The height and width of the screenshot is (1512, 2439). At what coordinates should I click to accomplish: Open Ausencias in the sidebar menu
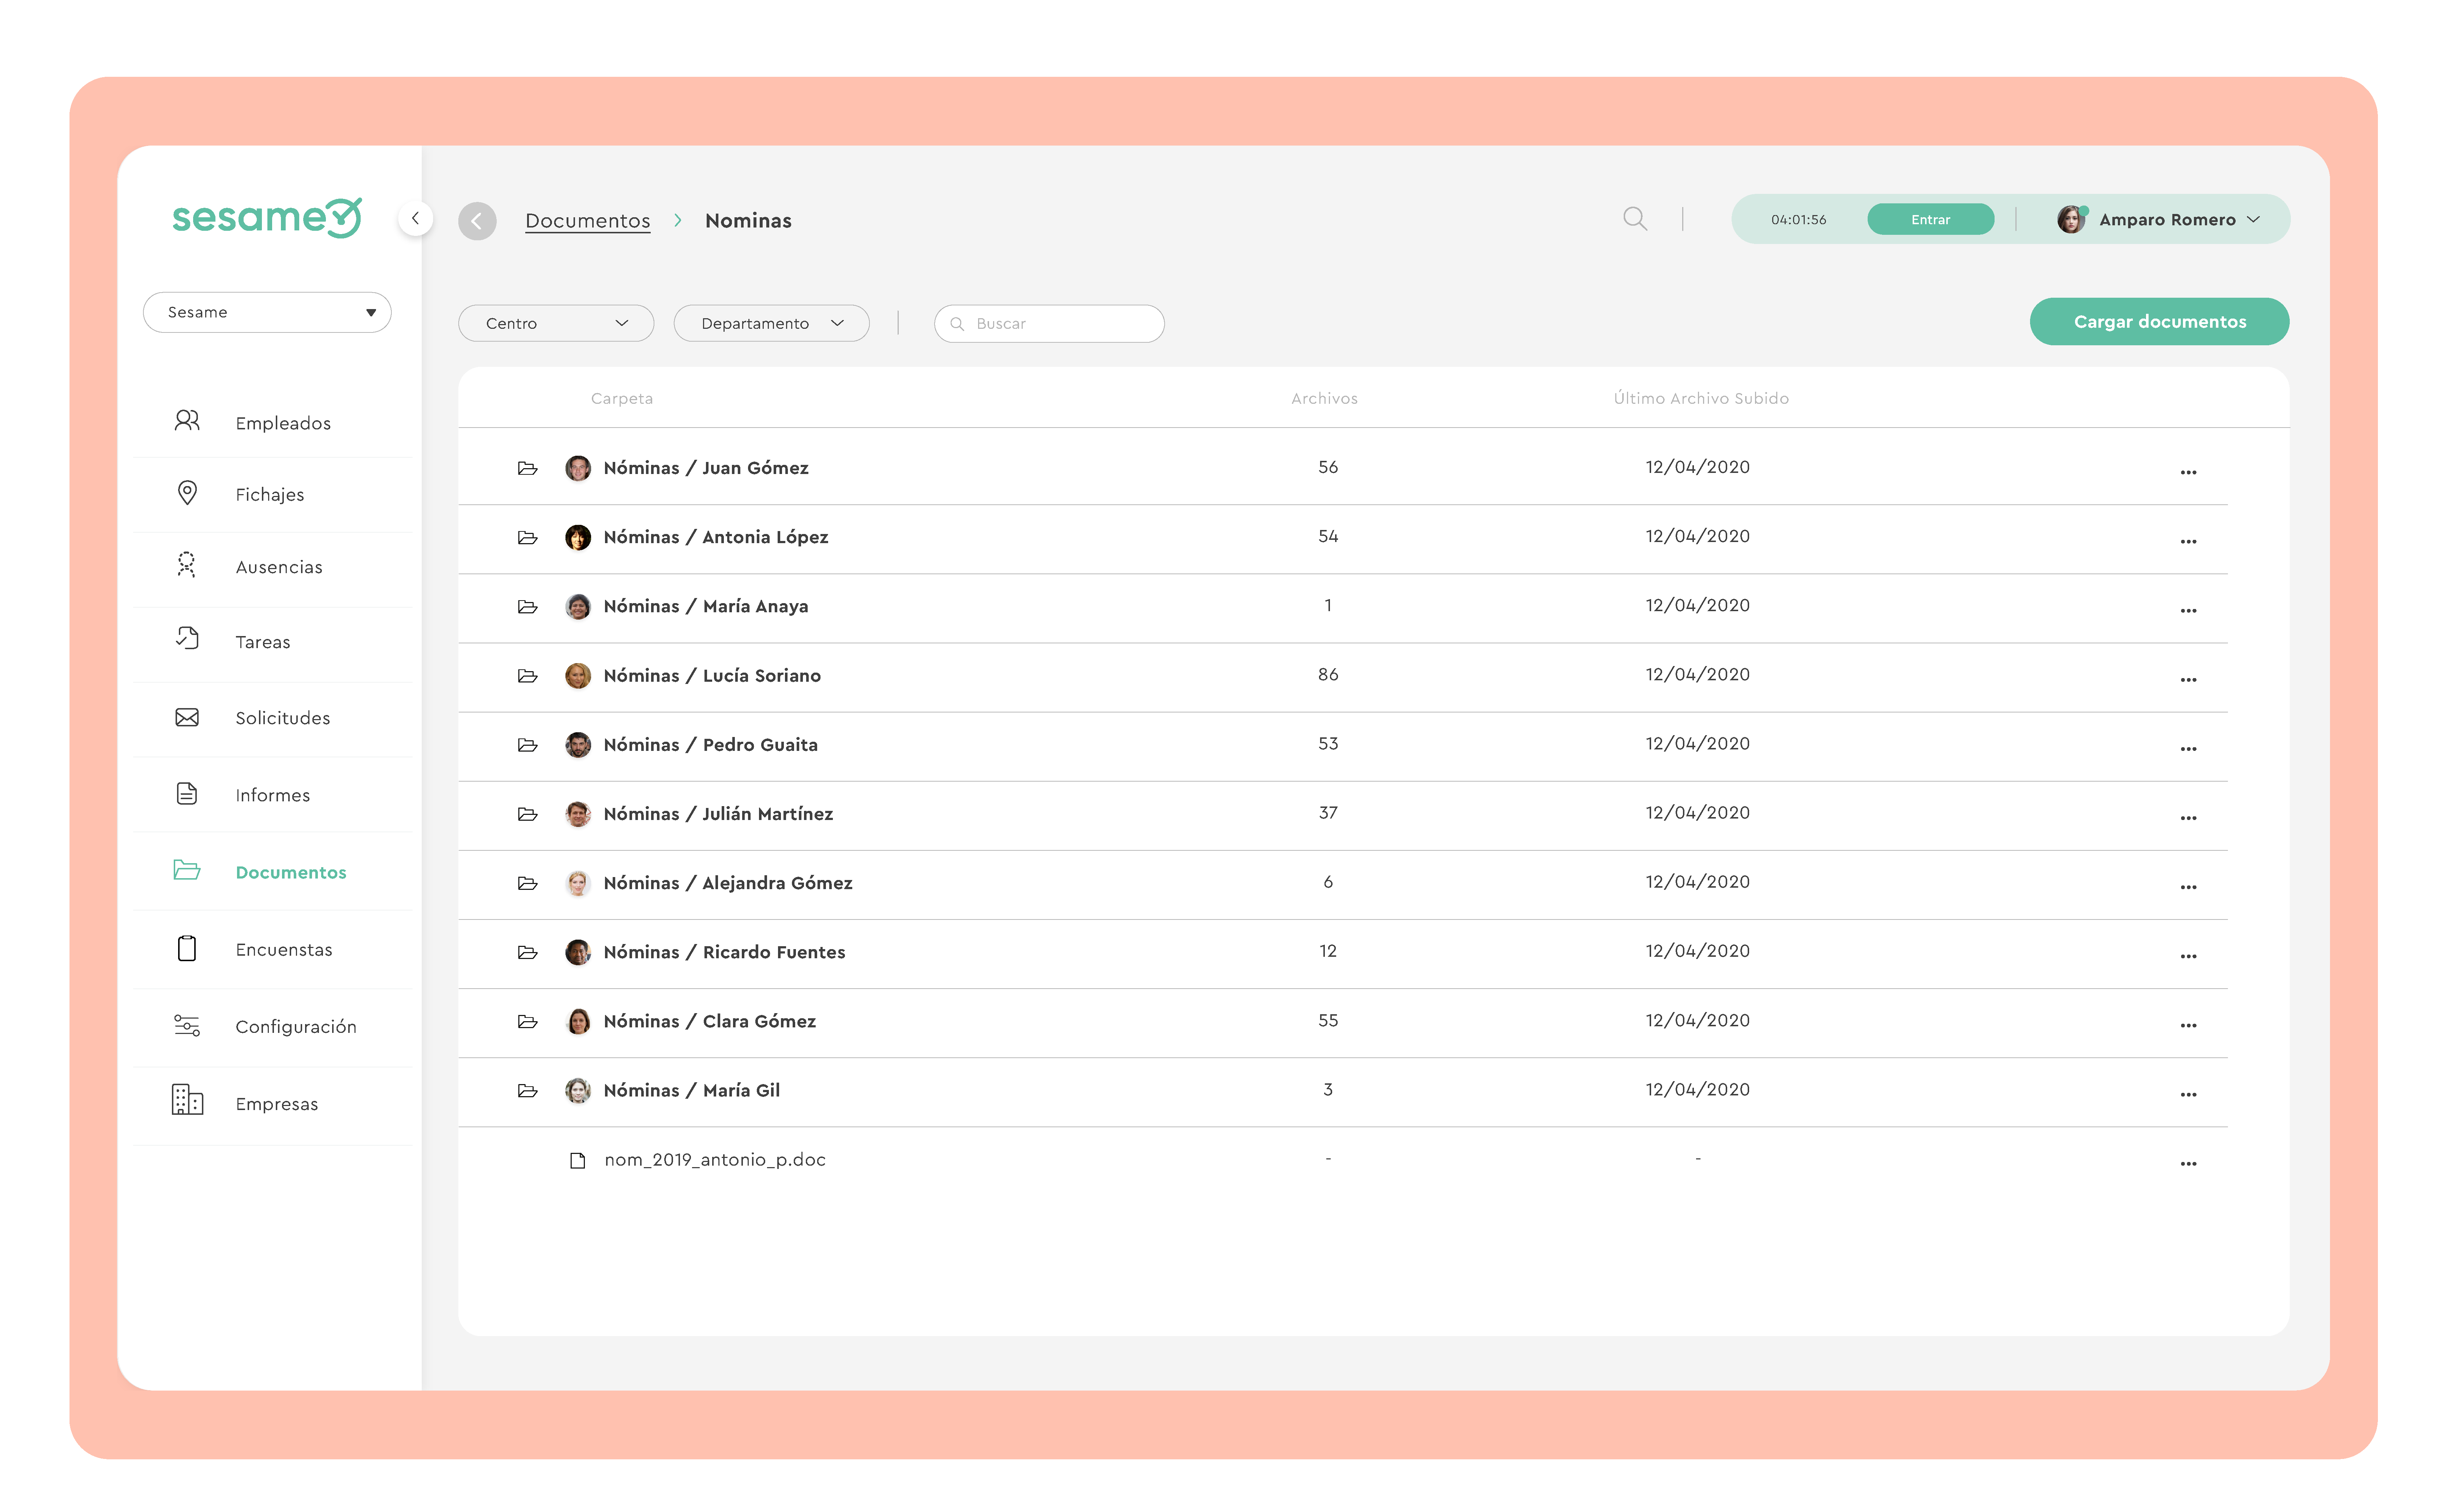tap(279, 567)
